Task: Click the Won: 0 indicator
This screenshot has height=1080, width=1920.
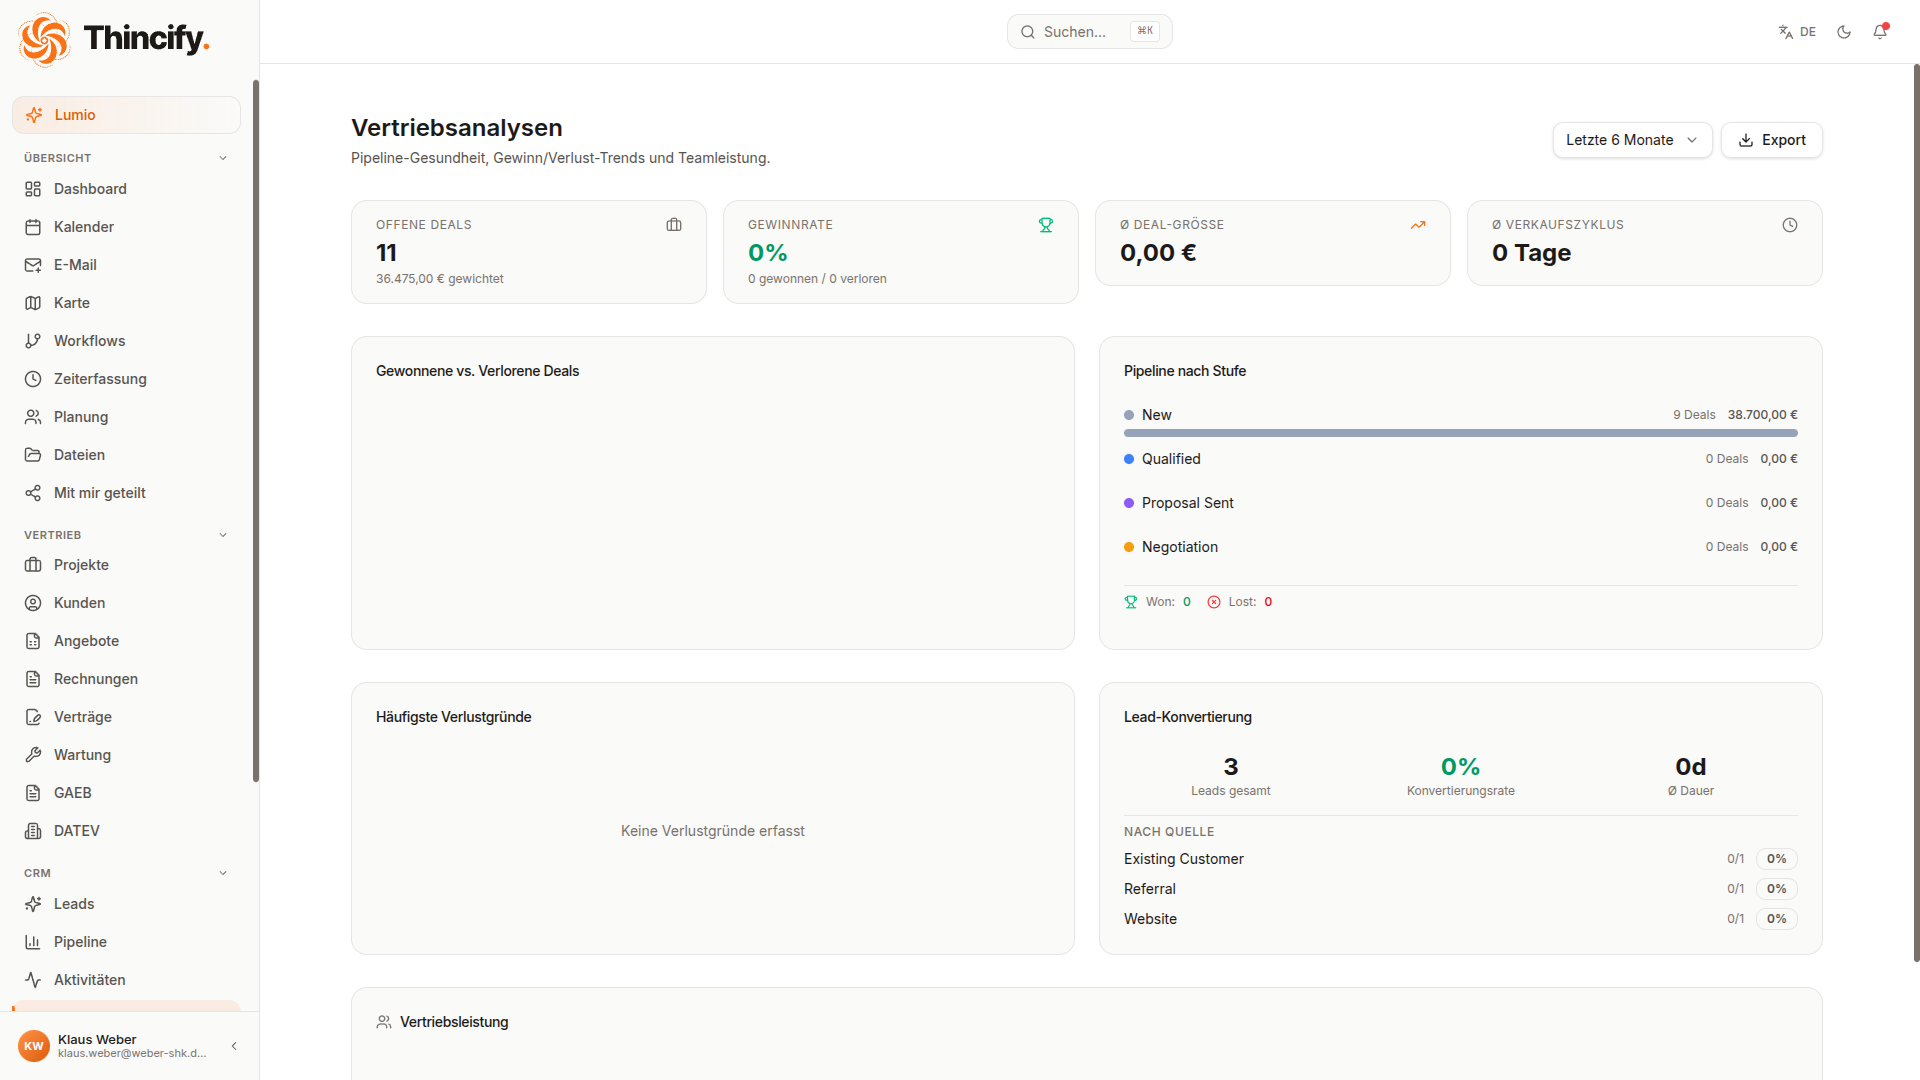Action: (1158, 602)
